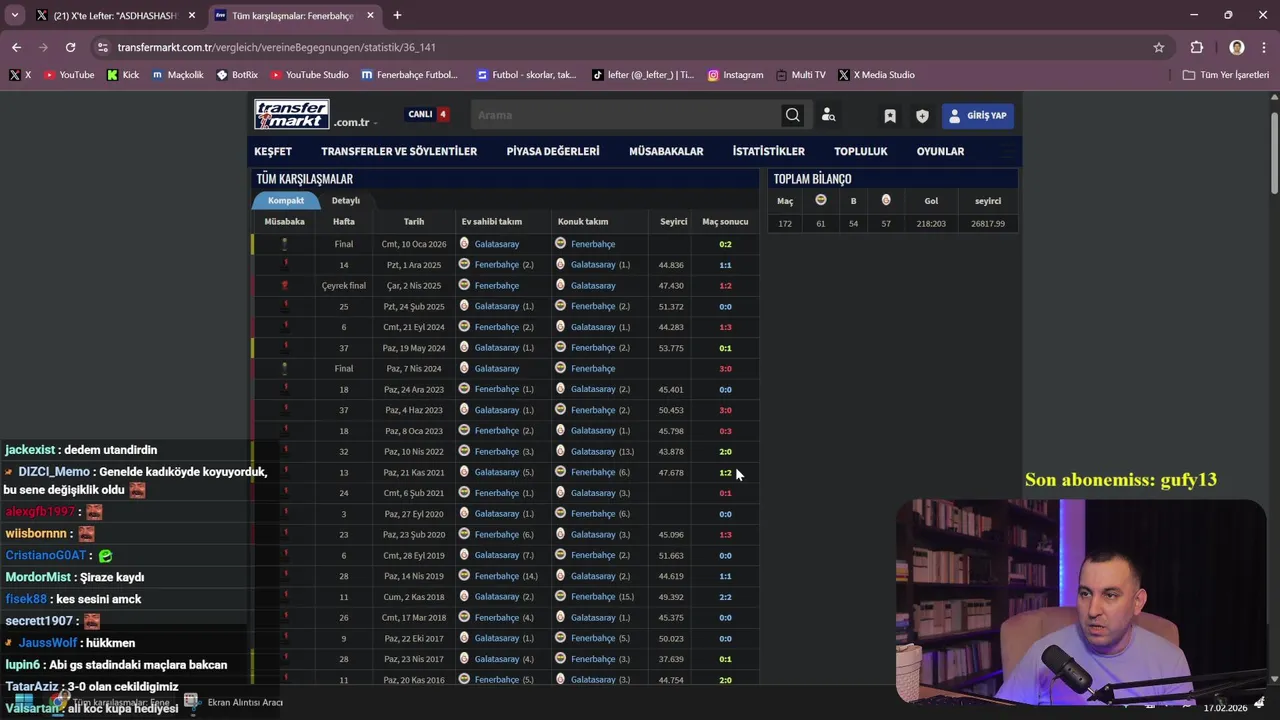Screen dimensions: 1280x720
Task: Click Çeyrek final in the 2 Nis 2025 row
Action: pos(344,286)
